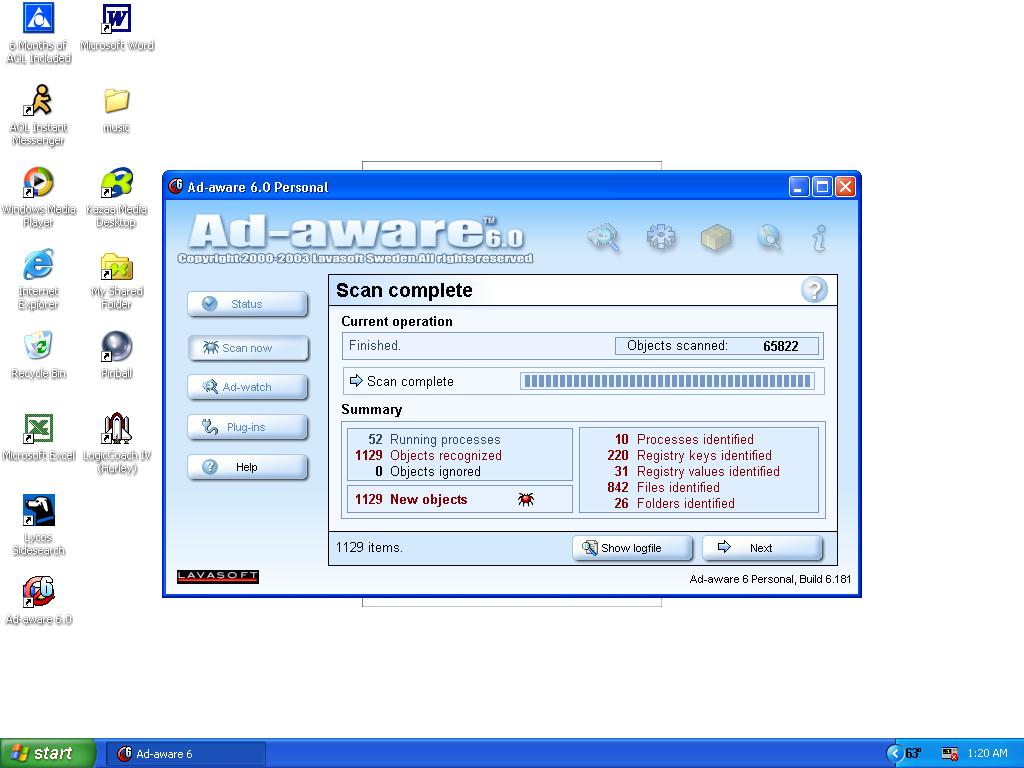Click '220 Registry keys identified' line
Image resolution: width=1024 pixels, height=768 pixels.
click(x=689, y=456)
